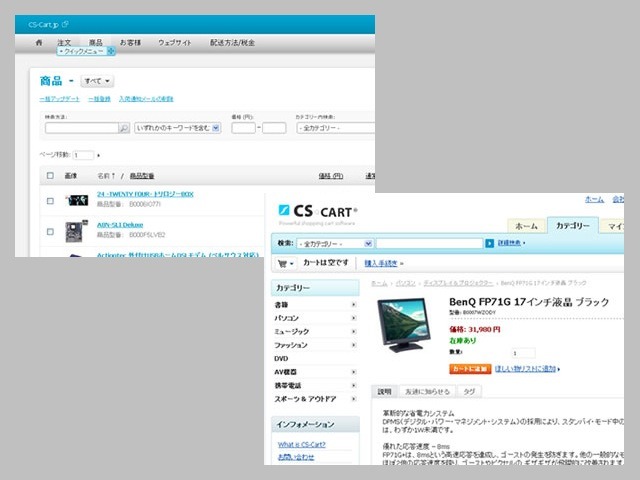
Task: Open the 24 -TWENTY FOUR- トリロジーBOX product link
Action: [x=145, y=194]
